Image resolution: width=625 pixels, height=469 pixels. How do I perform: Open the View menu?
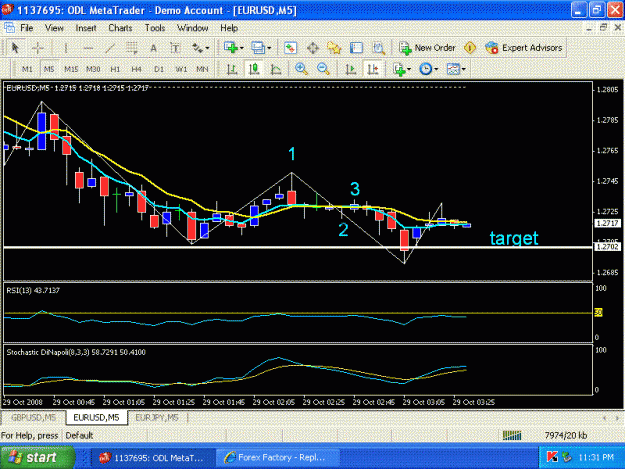click(x=54, y=28)
